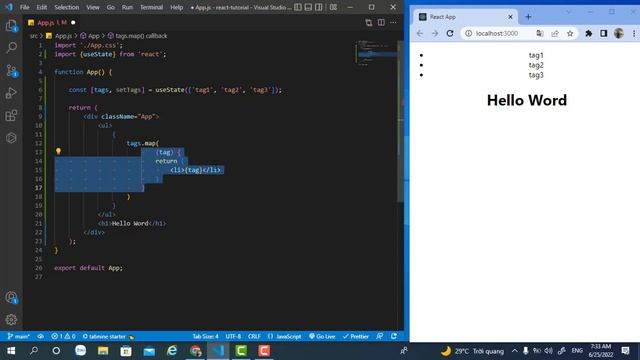
Task: Click Open Changes icon in editor toolbar
Action: tap(369, 22)
